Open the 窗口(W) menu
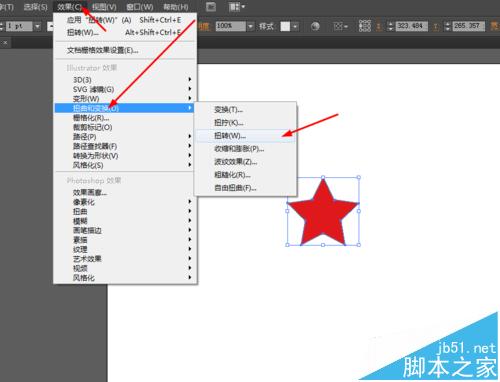 (x=140, y=7)
